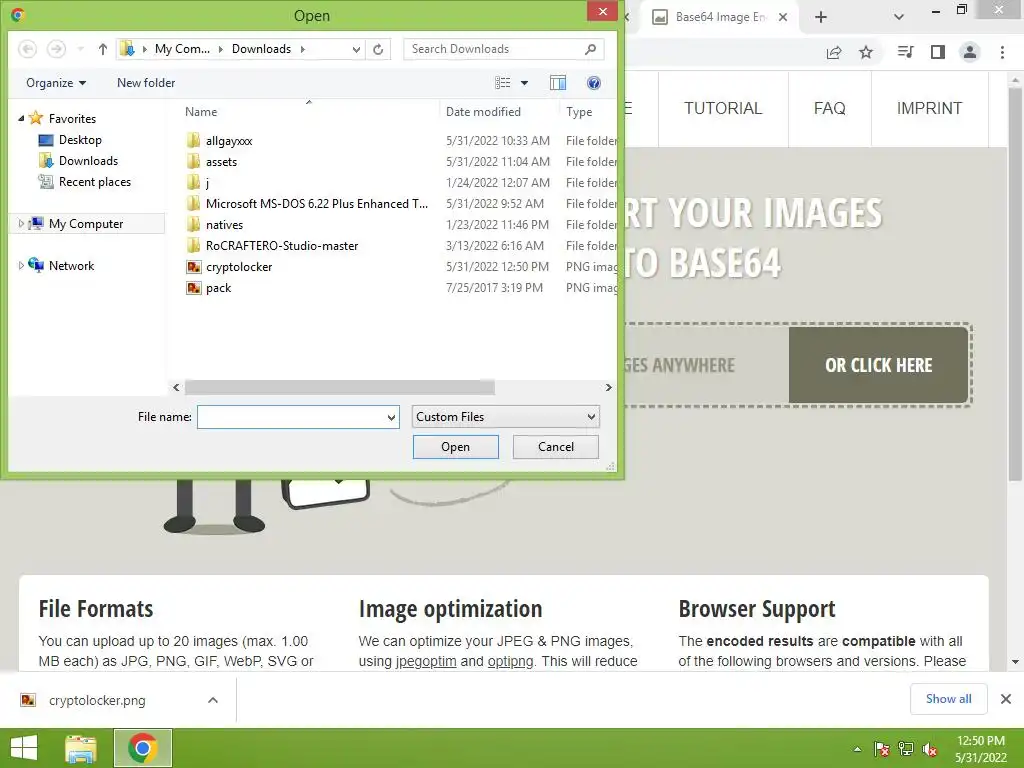
Task: Open File Explorer from taskbar
Action: 81,748
